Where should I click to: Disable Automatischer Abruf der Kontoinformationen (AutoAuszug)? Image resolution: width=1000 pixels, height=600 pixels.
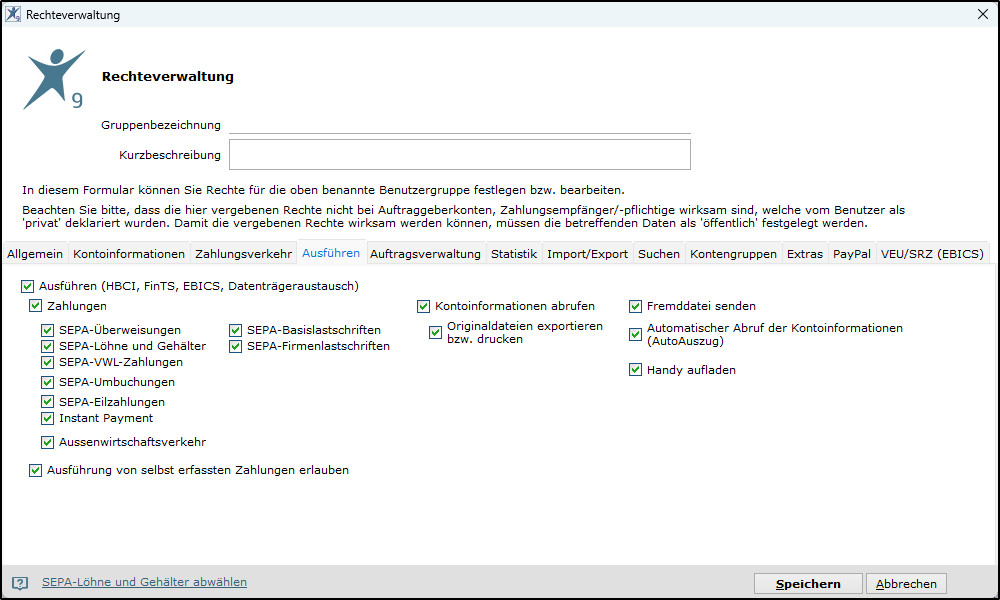635,334
